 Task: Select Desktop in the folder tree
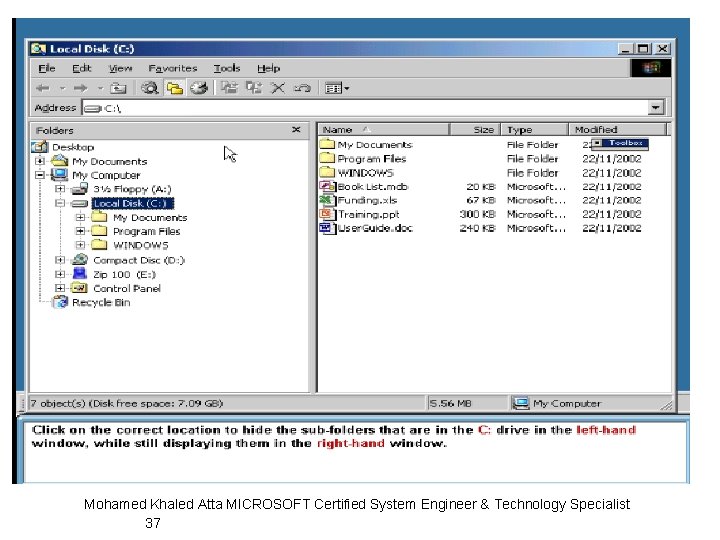pos(73,147)
